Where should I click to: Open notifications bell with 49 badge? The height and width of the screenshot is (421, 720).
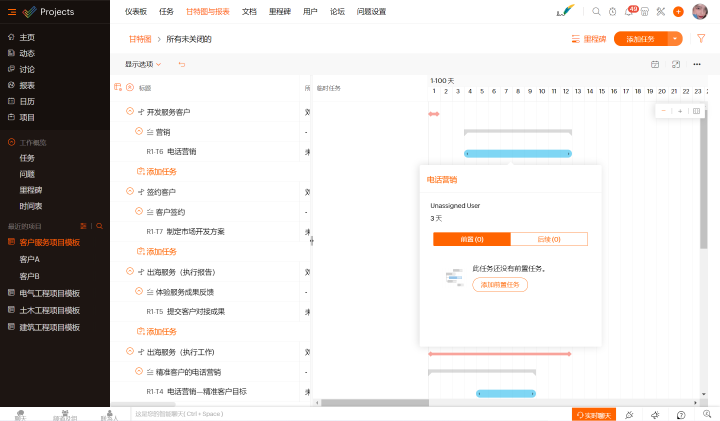pos(629,12)
